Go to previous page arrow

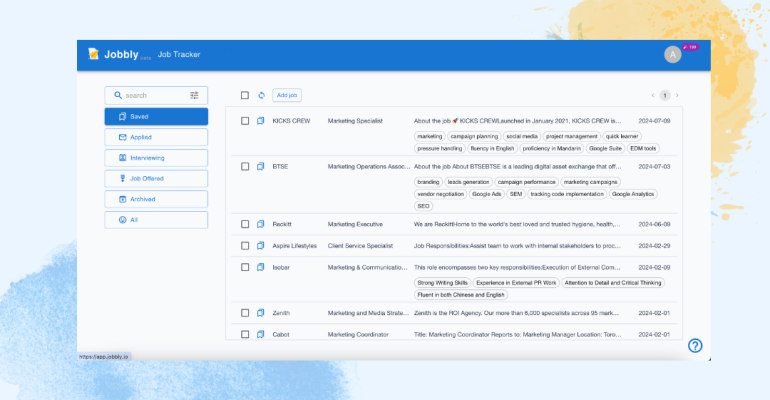pos(653,95)
